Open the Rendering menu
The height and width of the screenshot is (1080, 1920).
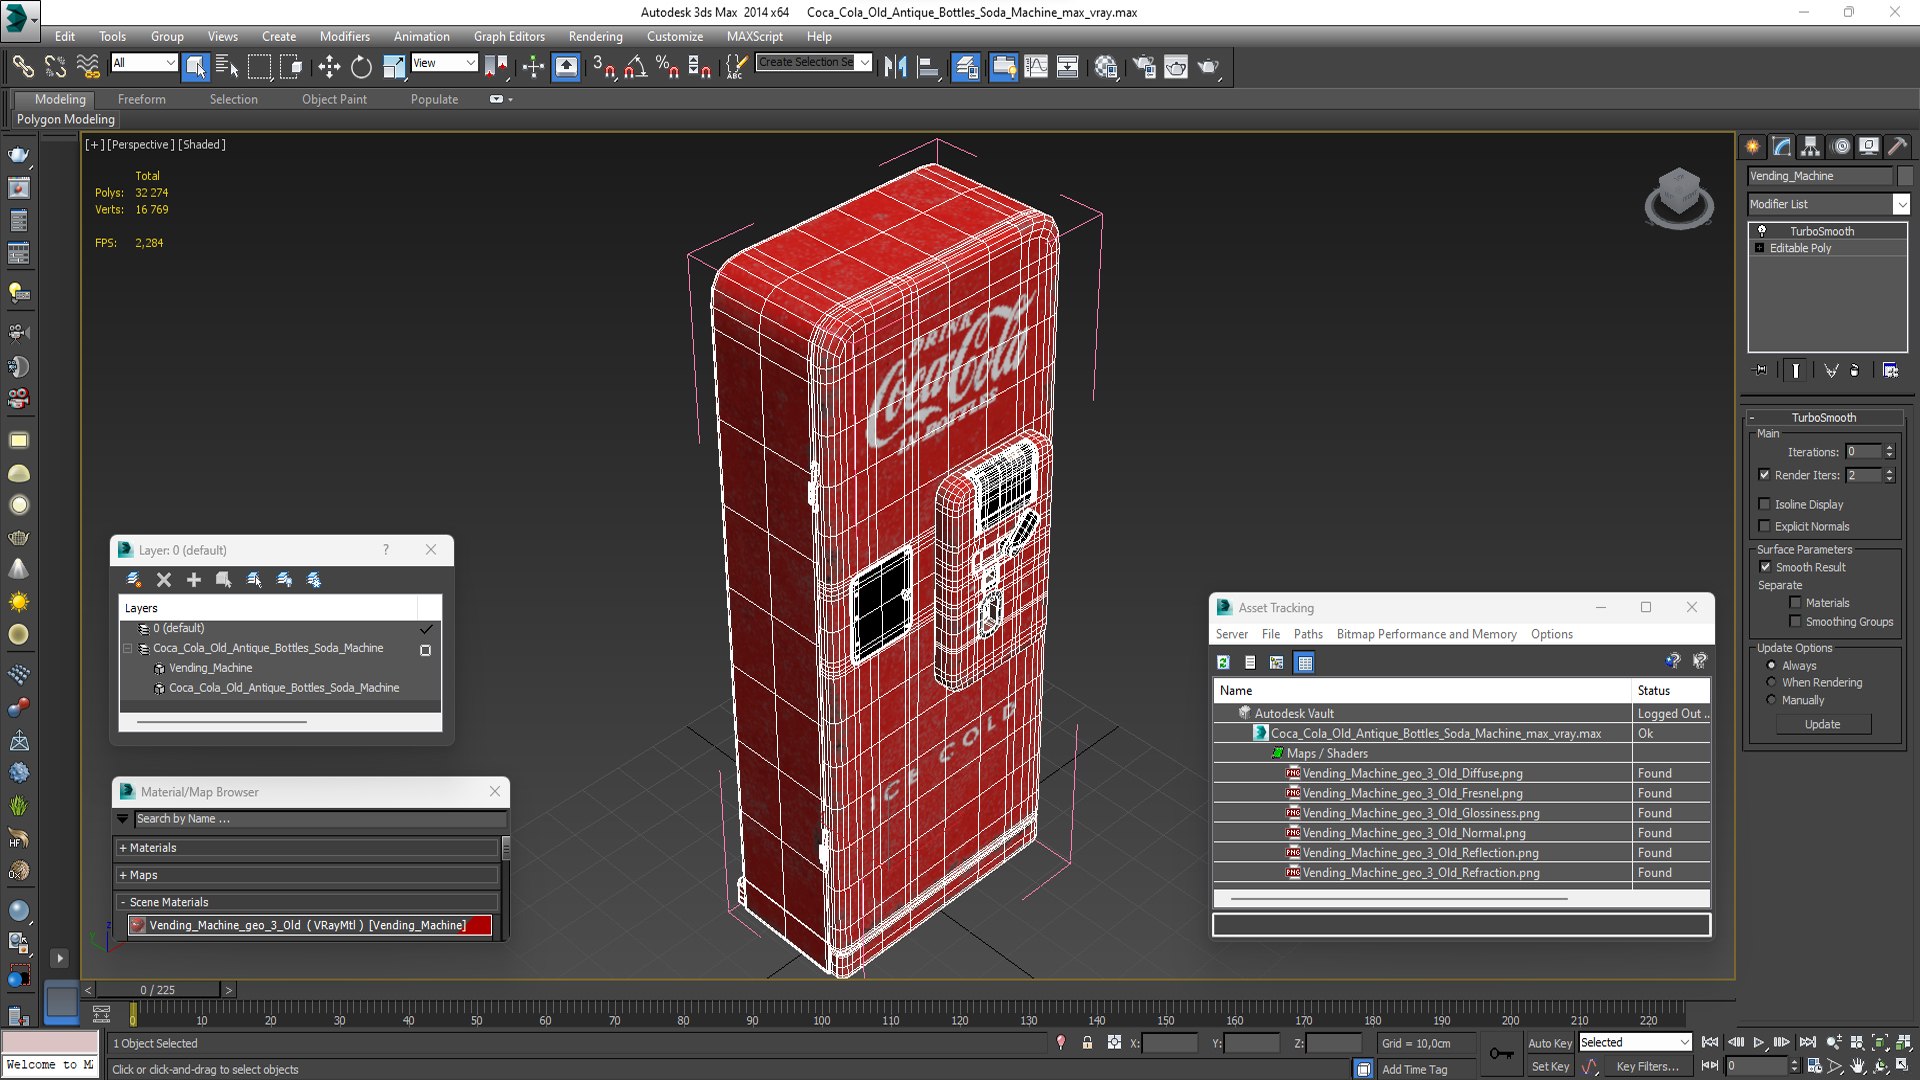tap(595, 36)
